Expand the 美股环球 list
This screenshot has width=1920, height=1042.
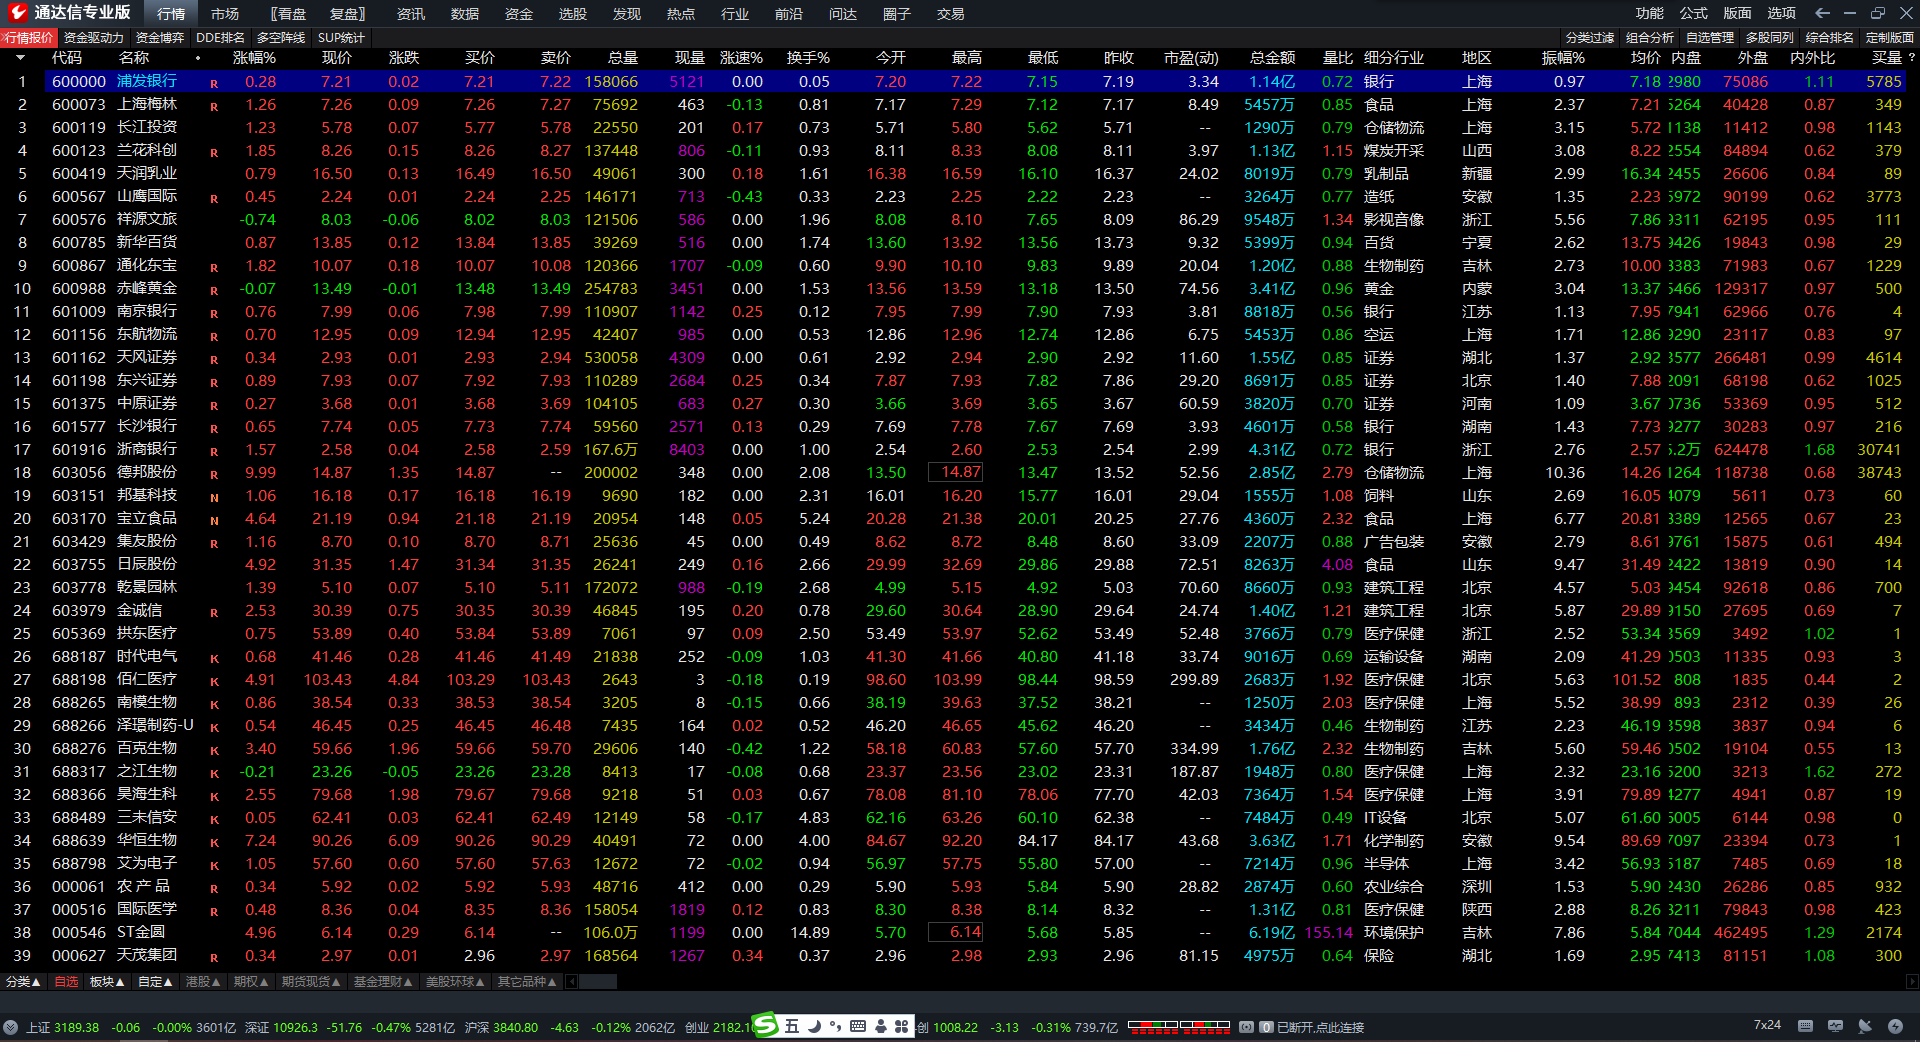pyautogui.click(x=455, y=982)
